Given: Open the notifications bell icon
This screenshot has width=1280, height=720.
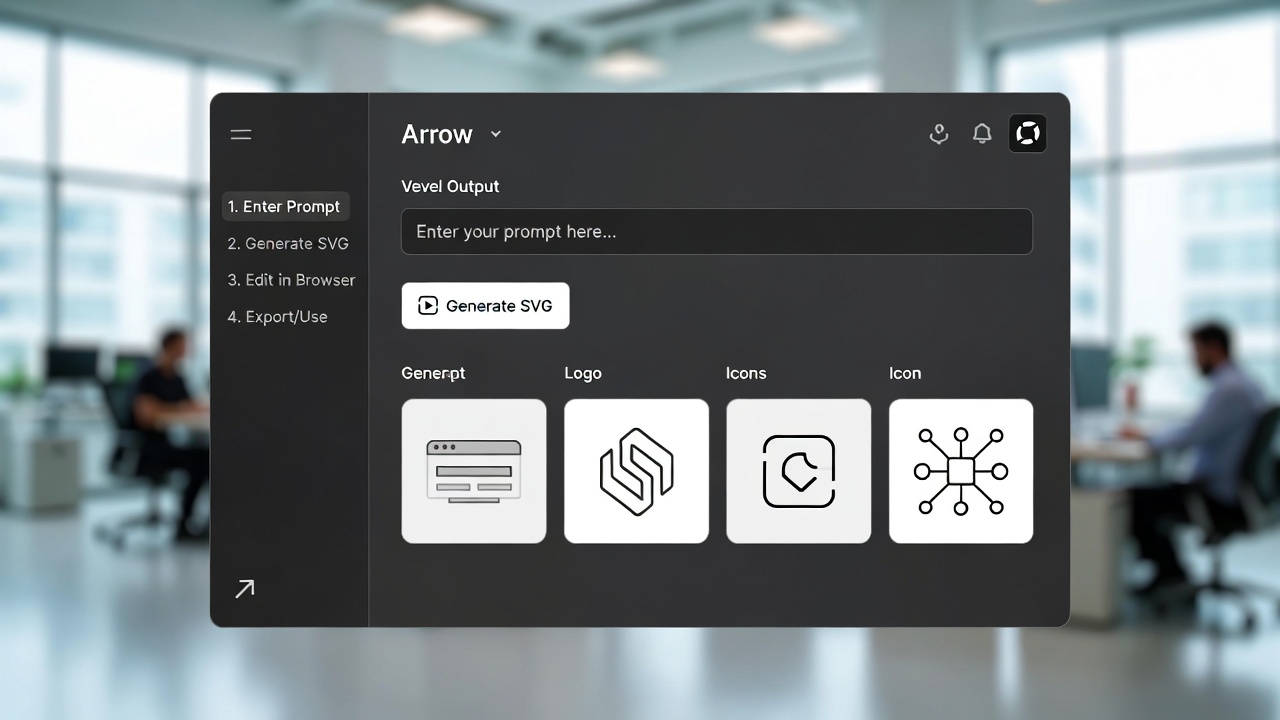Looking at the screenshot, I should click(x=981, y=133).
